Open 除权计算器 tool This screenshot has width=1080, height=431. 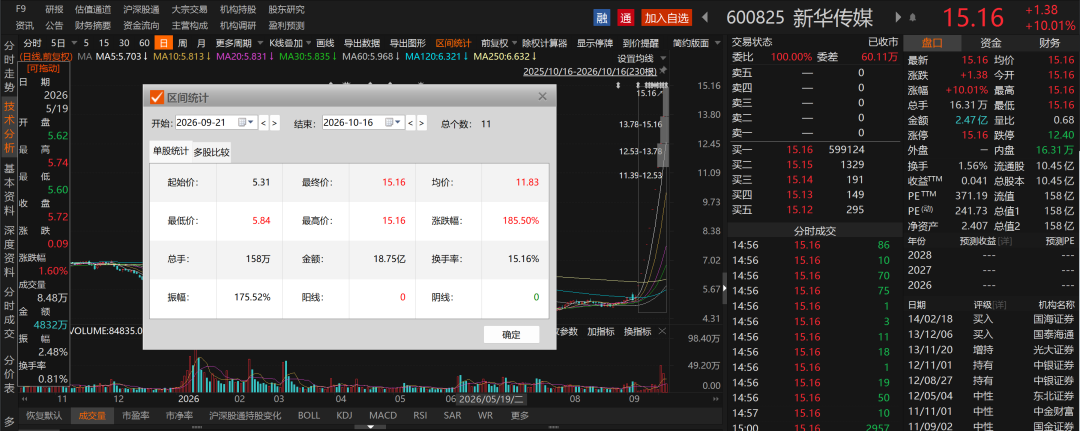pos(544,43)
